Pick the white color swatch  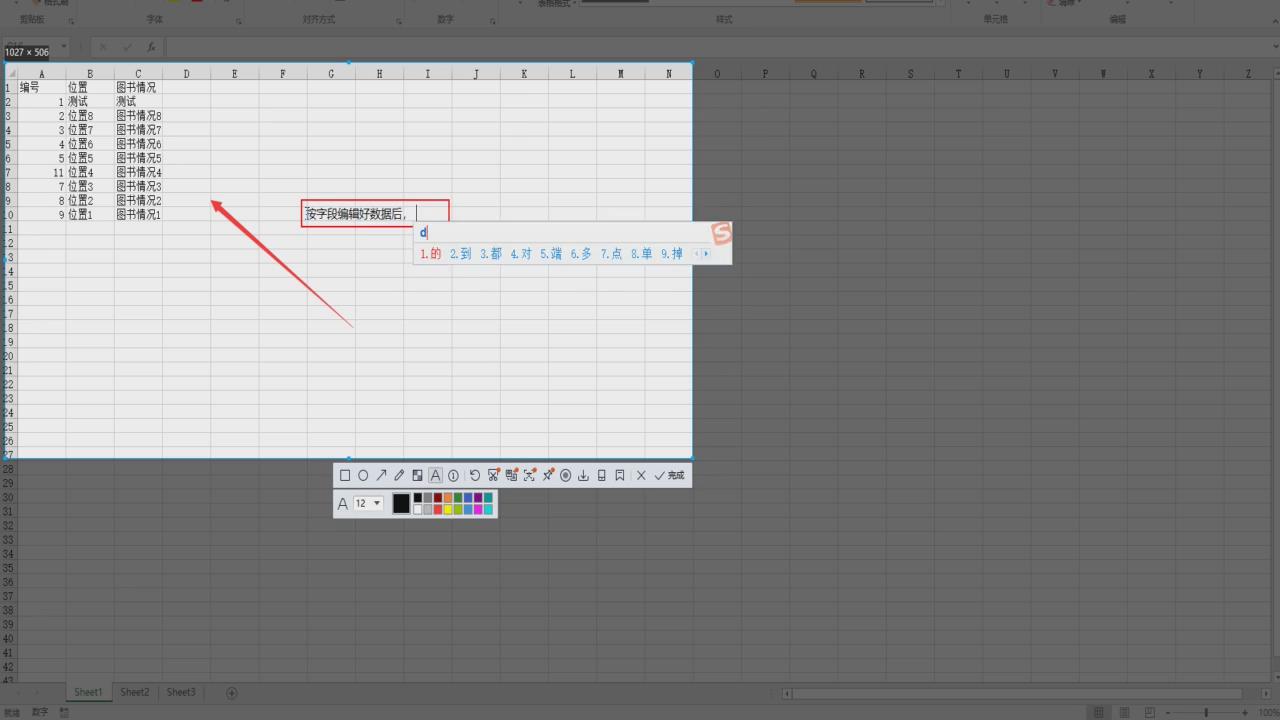tap(418, 510)
